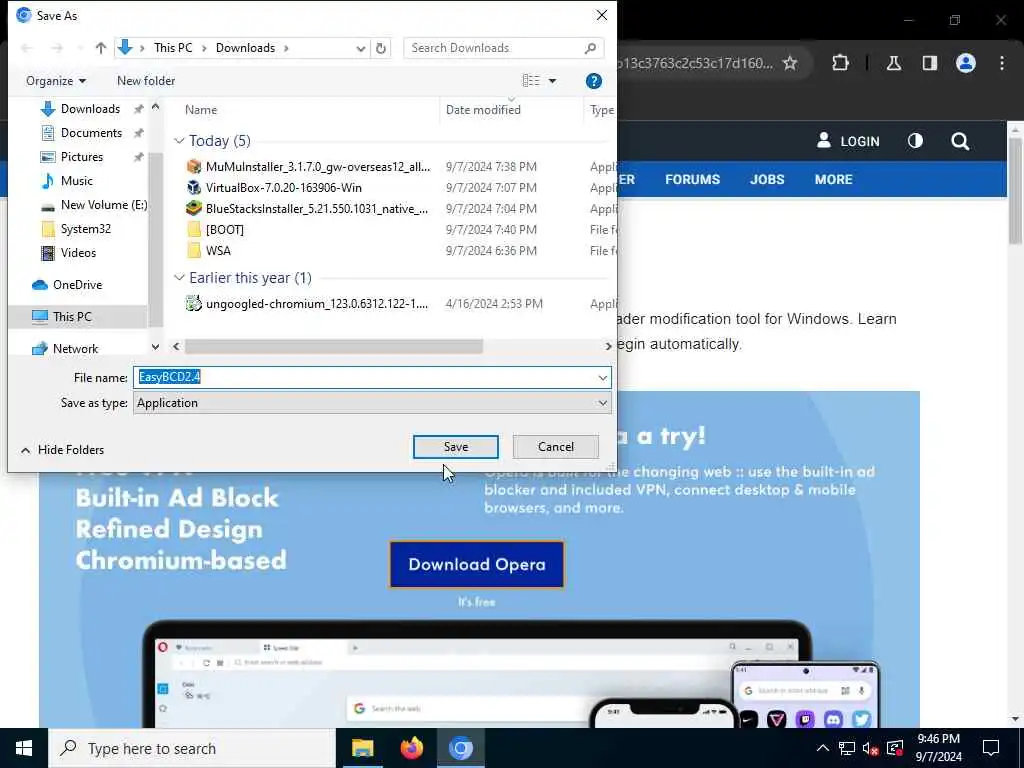Open view options dropdown arrow
1024x768 pixels.
[552, 81]
